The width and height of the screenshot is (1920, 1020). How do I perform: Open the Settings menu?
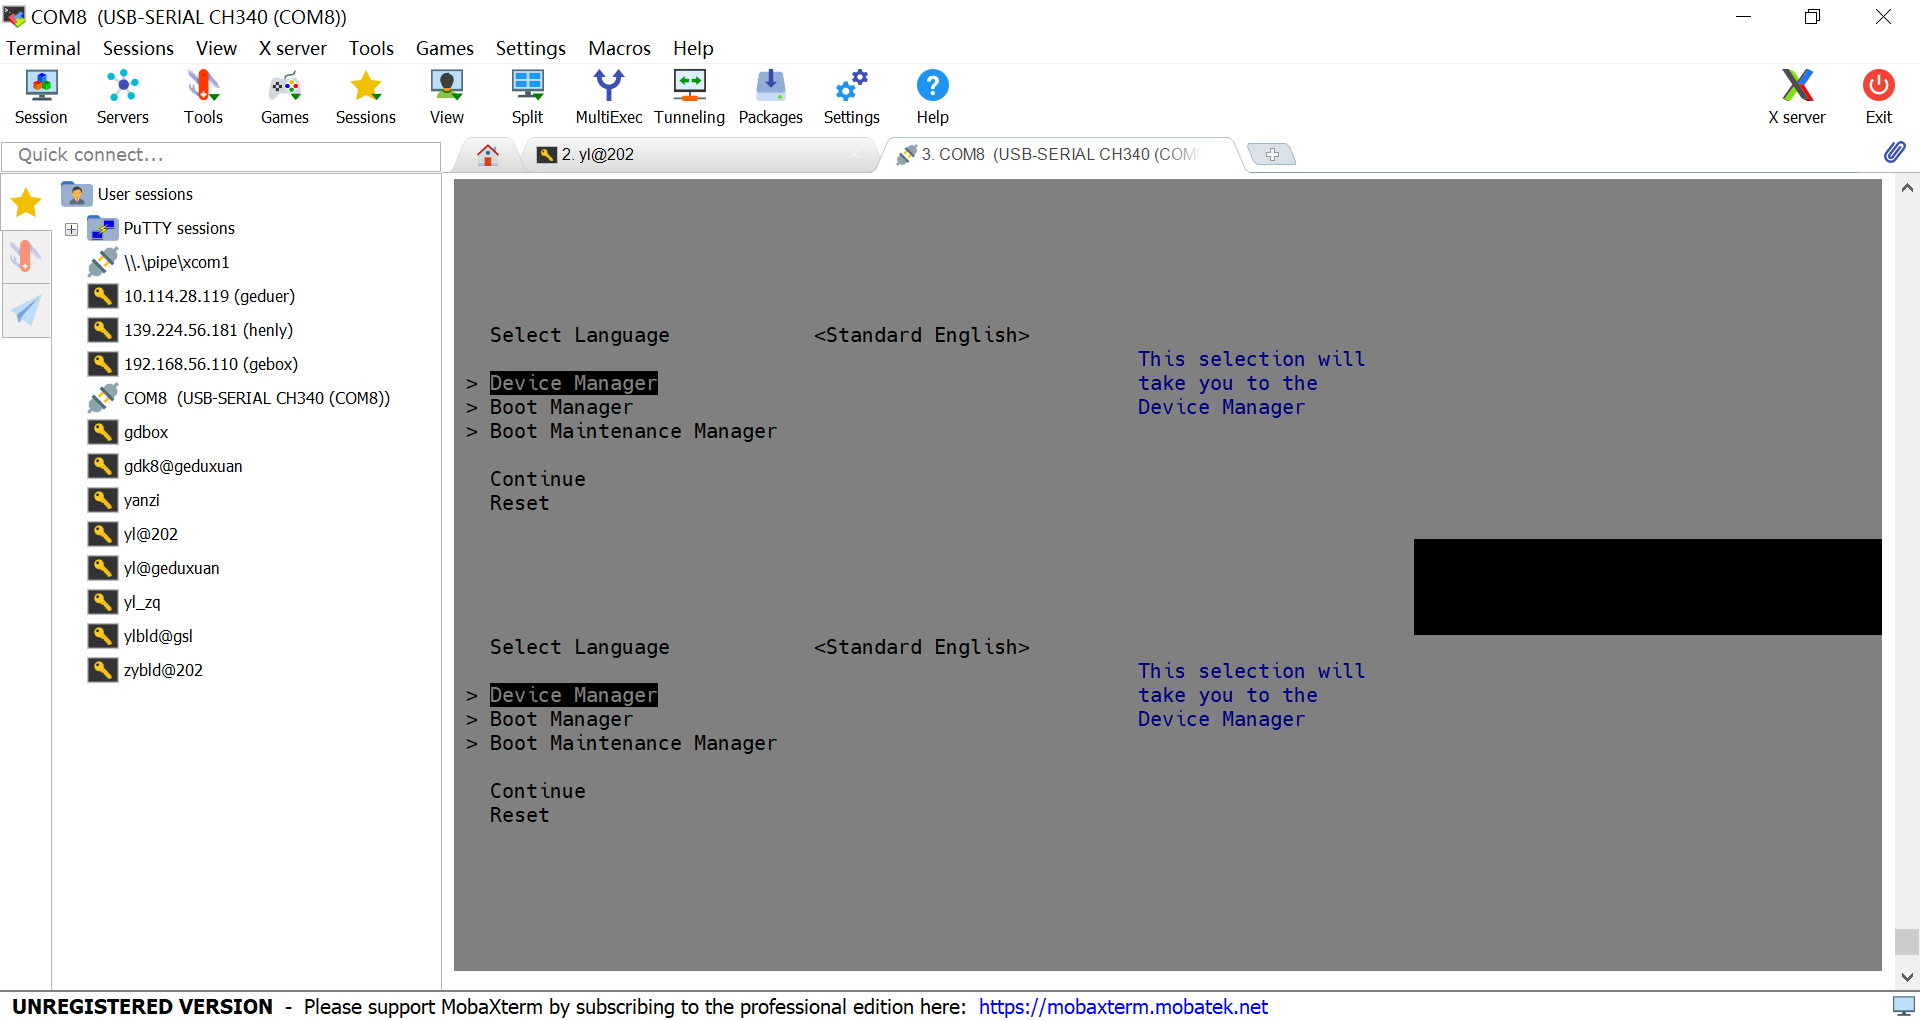531,48
